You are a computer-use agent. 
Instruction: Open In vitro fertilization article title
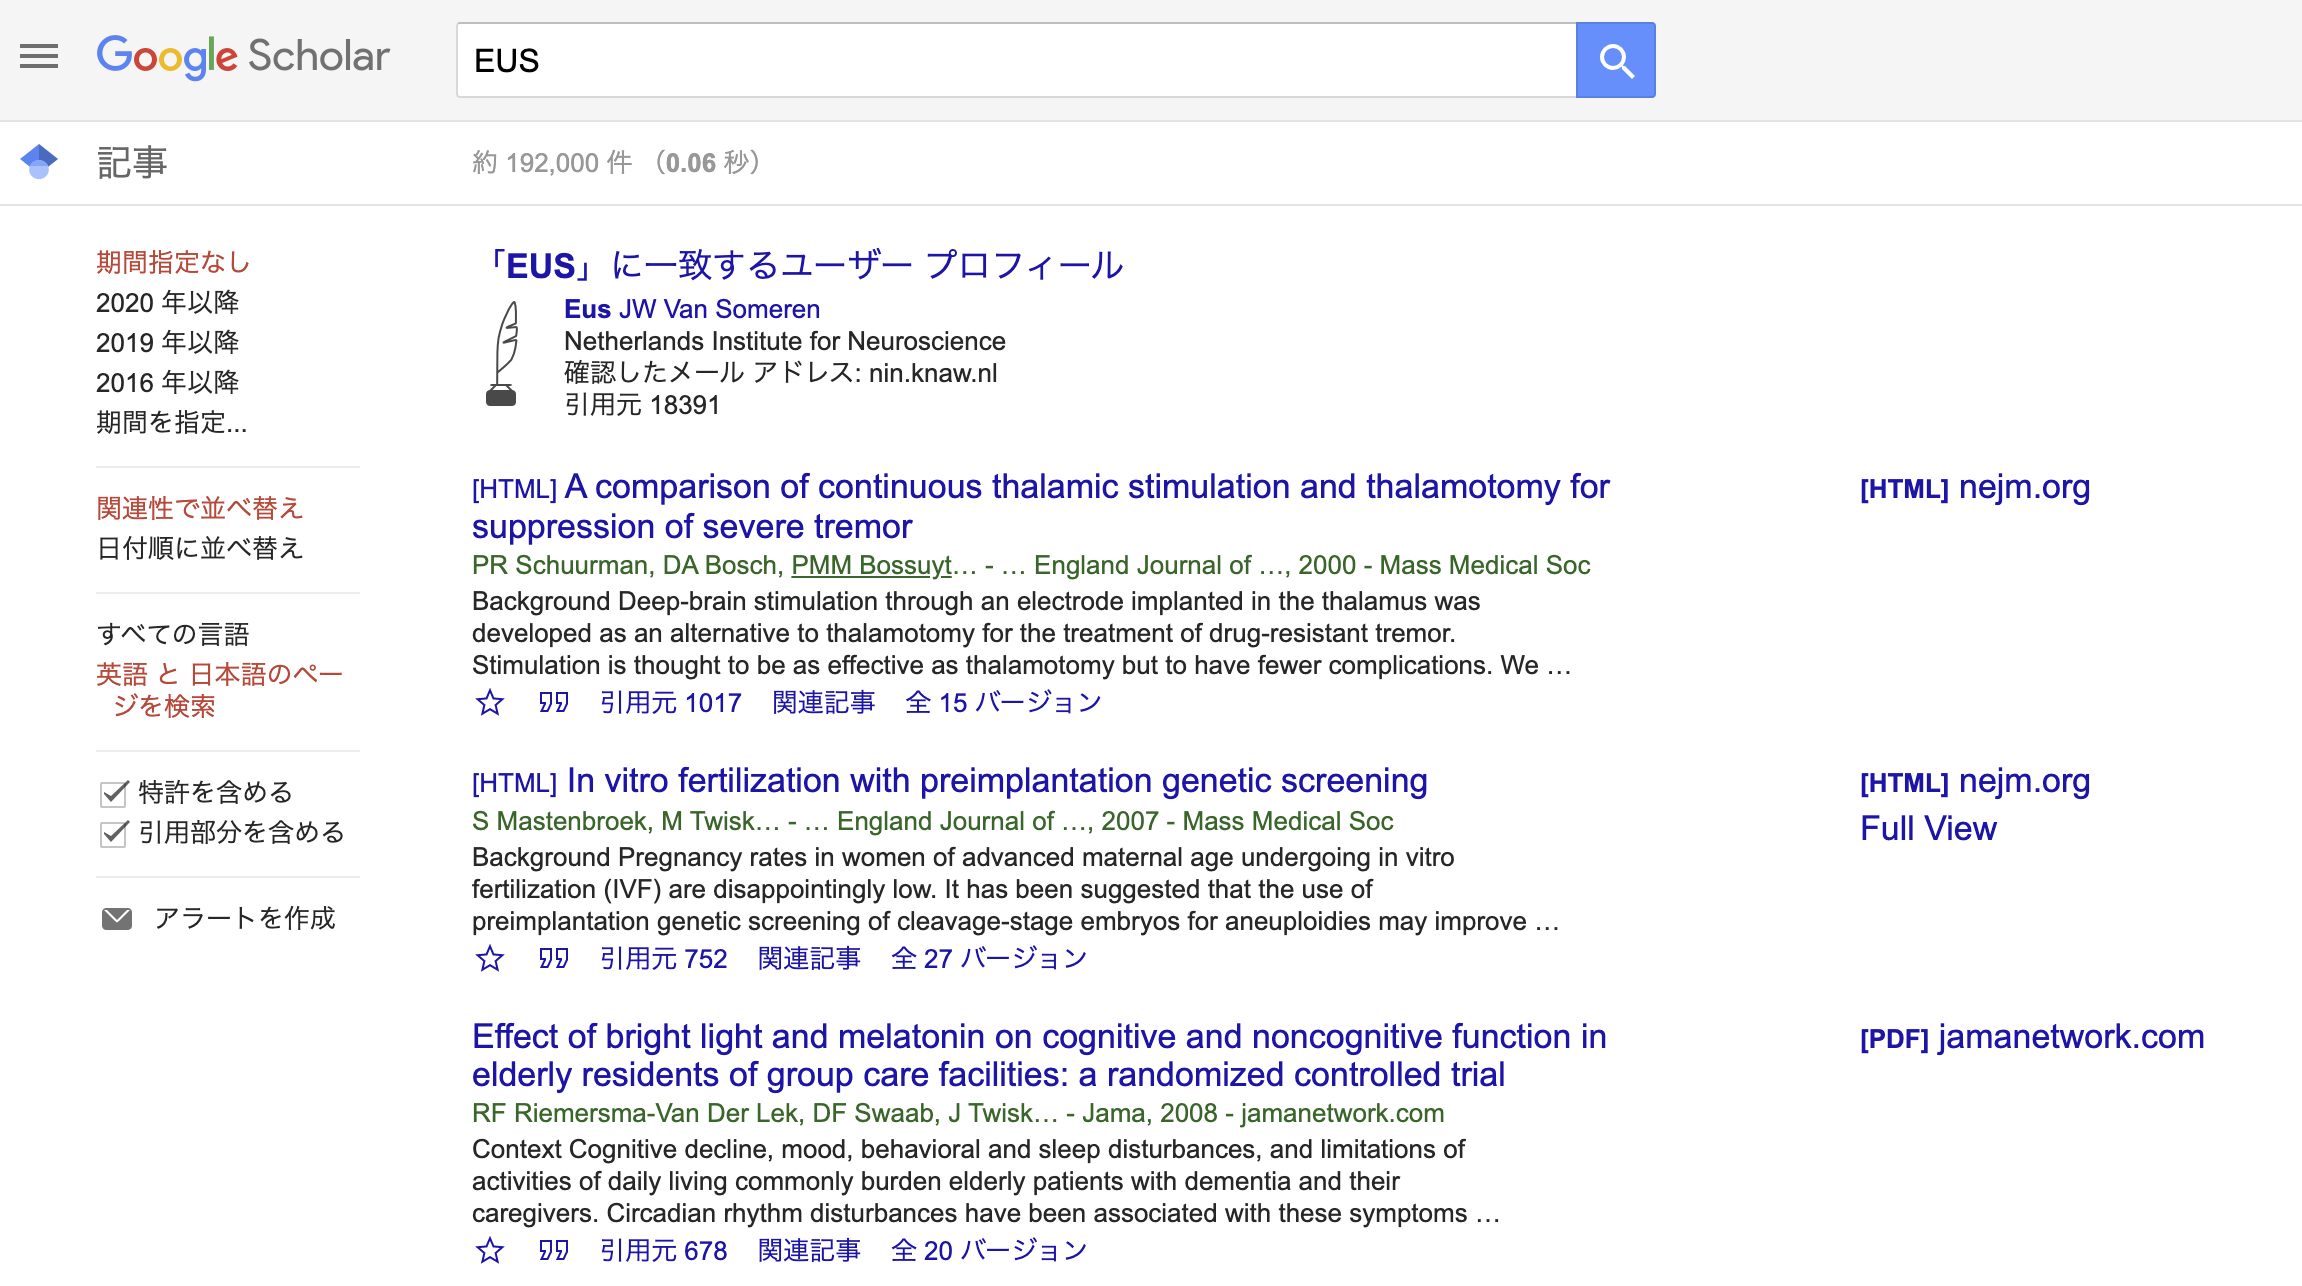pyautogui.click(x=997, y=781)
